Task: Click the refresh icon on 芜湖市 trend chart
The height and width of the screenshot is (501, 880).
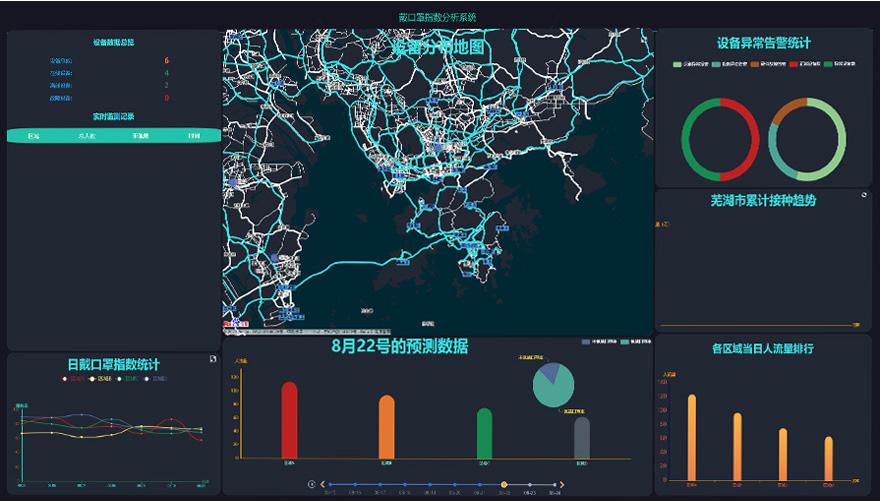Action: (x=864, y=196)
